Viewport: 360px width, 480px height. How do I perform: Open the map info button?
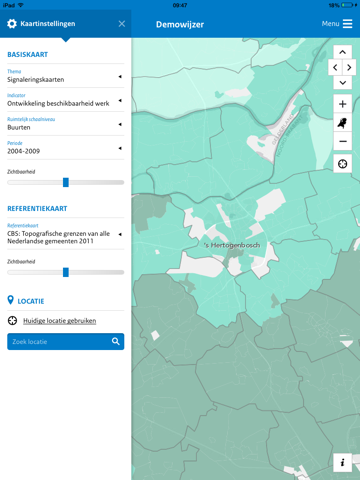[x=342, y=463]
